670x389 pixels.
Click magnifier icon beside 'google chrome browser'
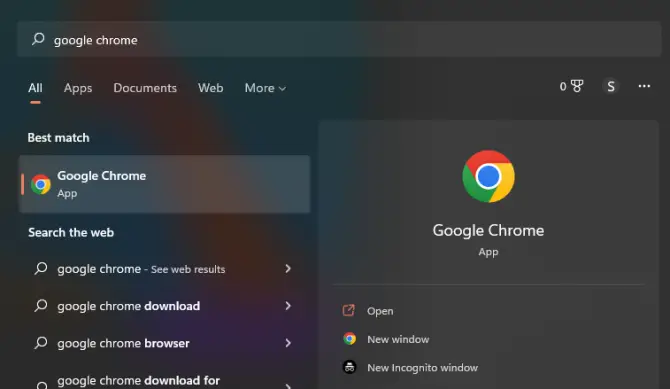[41, 343]
